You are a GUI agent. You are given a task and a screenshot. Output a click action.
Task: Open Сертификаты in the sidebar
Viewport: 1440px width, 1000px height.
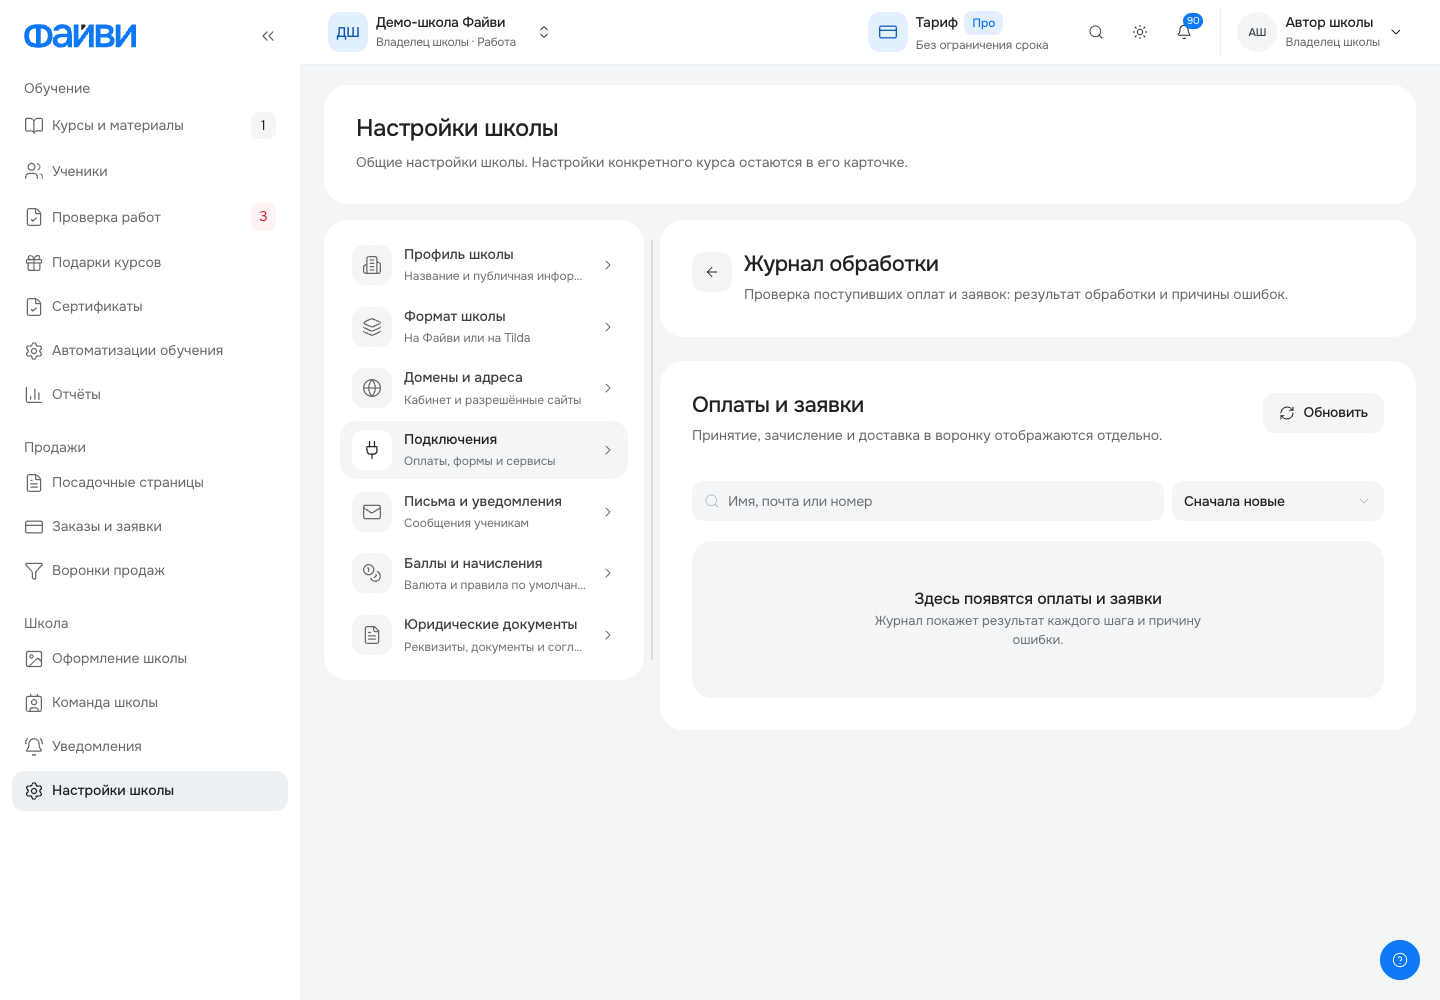[x=150, y=306]
